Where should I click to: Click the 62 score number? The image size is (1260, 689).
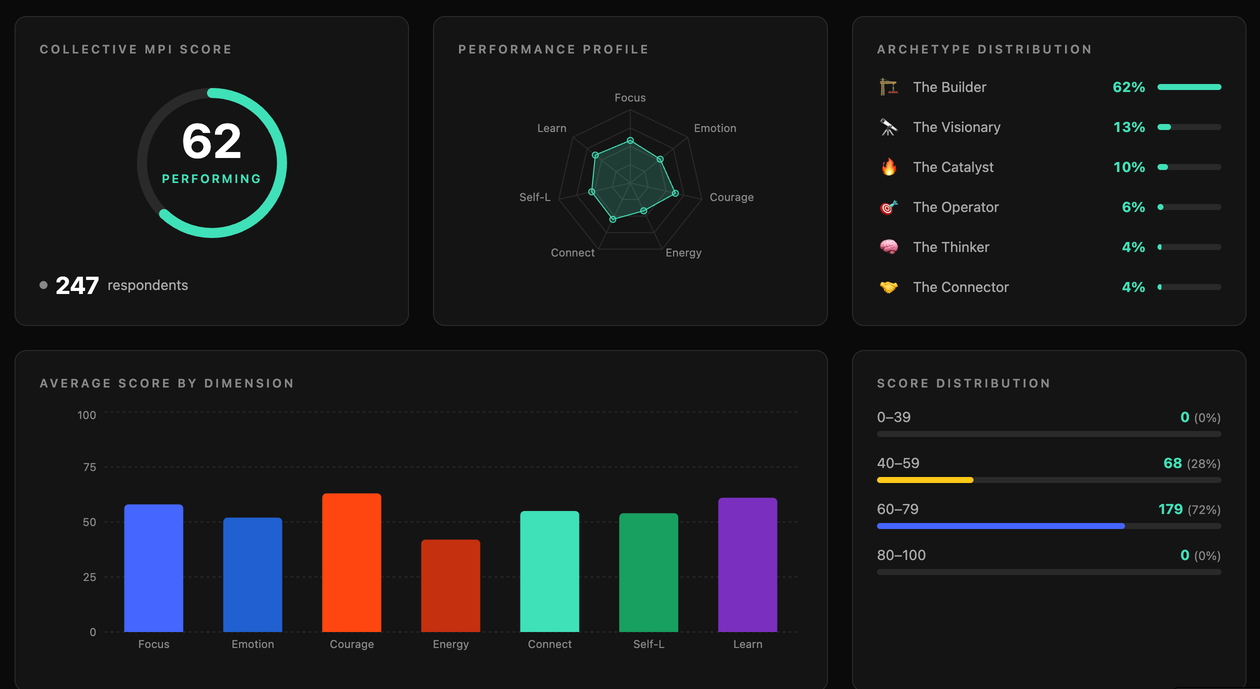pyautogui.click(x=212, y=142)
